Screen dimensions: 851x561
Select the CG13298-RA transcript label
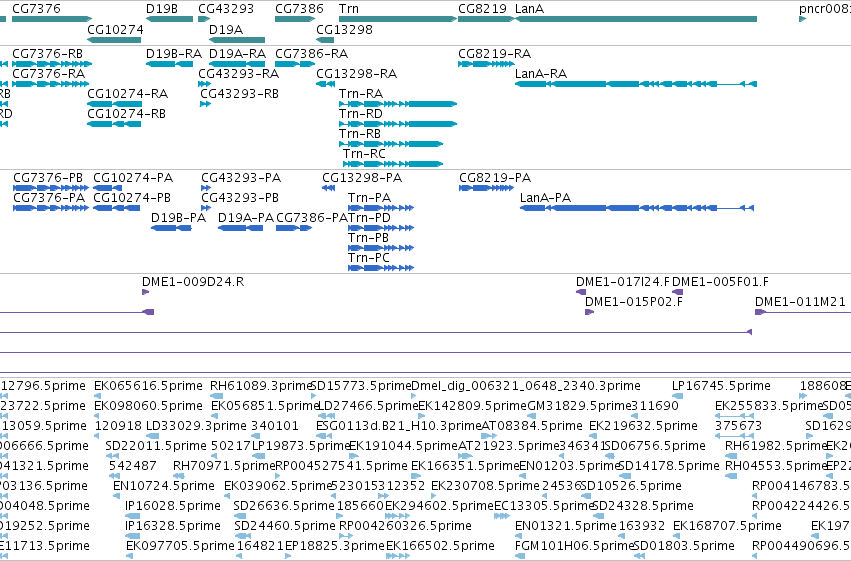click(357, 74)
